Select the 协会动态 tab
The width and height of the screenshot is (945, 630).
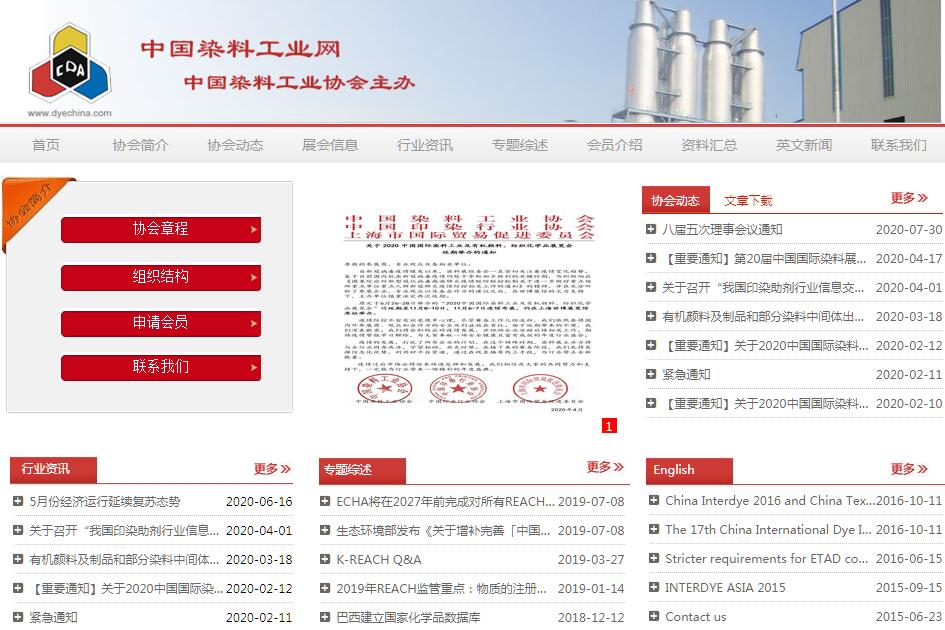pyautogui.click(x=675, y=200)
